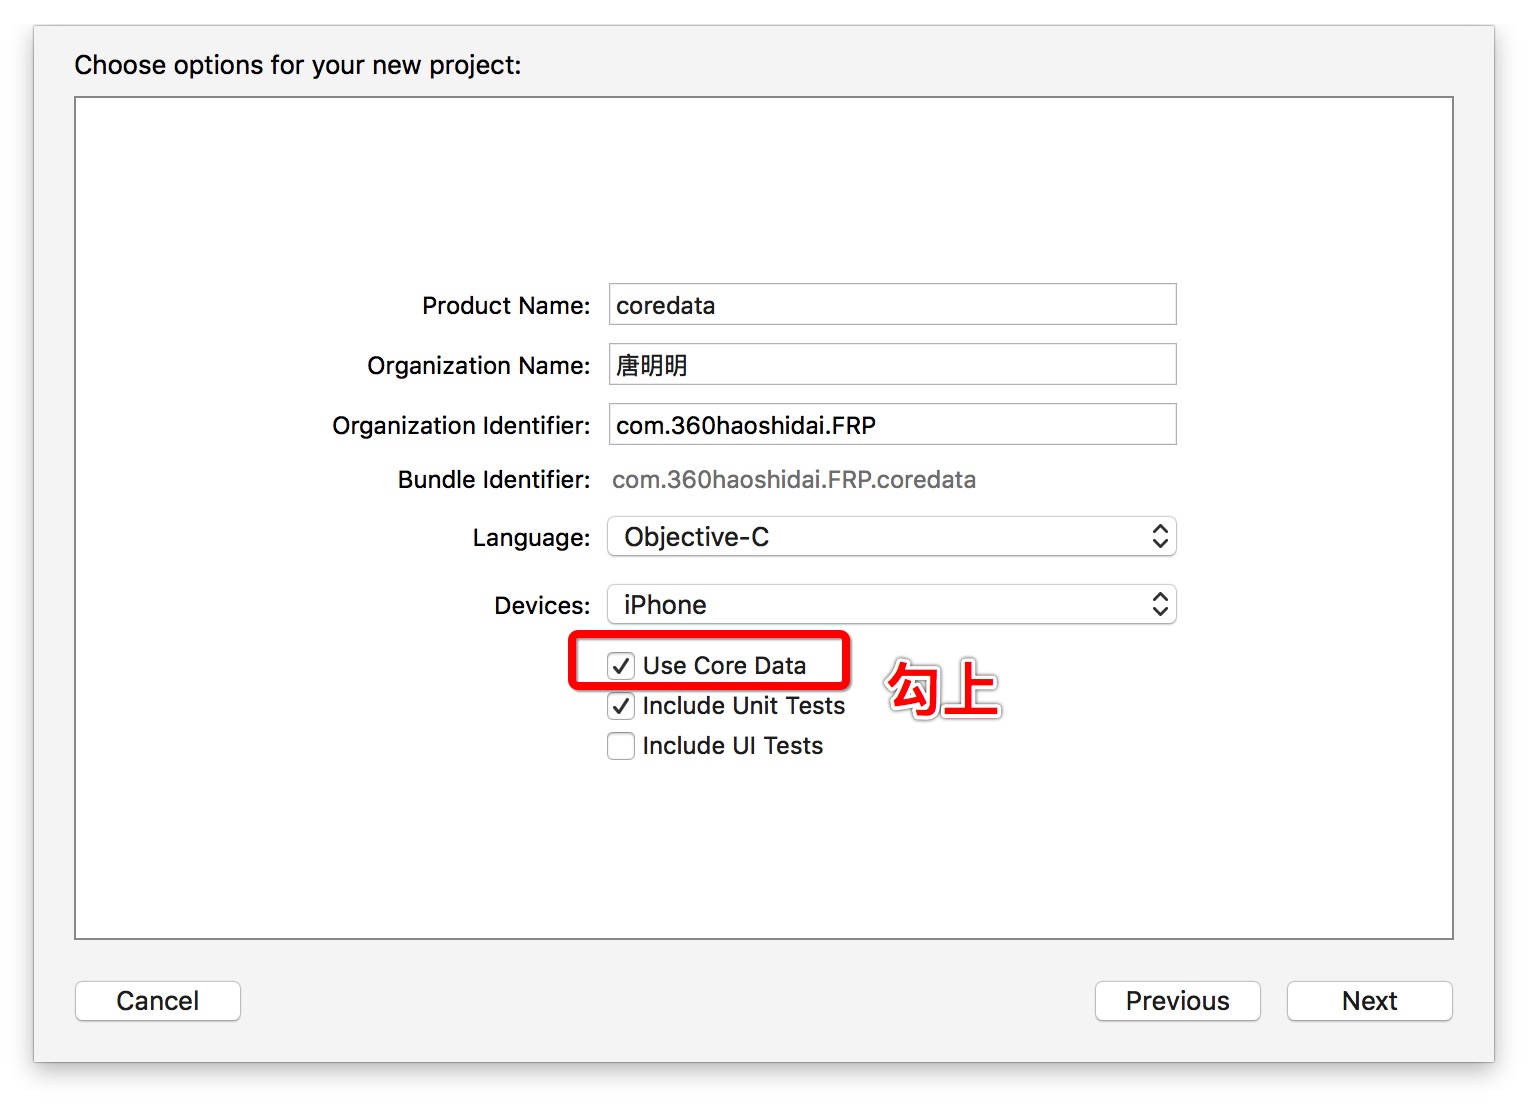Click the Previous button
The width and height of the screenshot is (1528, 1104).
[x=1177, y=1001]
